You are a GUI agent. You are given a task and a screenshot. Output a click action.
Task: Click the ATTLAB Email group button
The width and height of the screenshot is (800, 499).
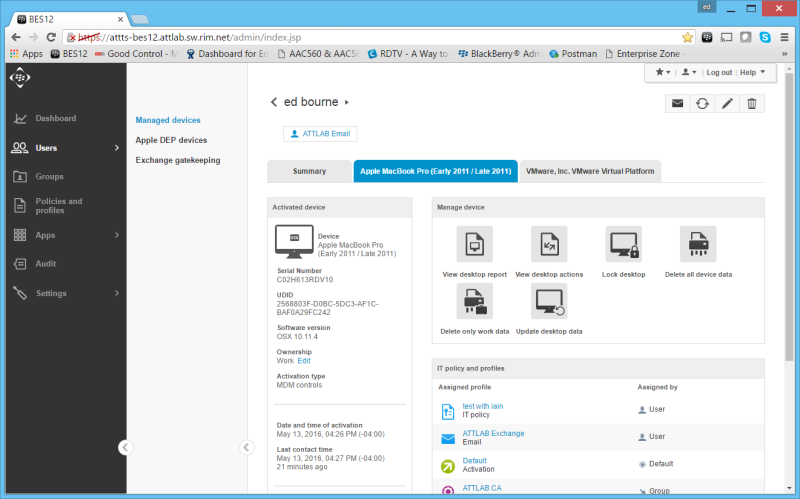tap(320, 134)
